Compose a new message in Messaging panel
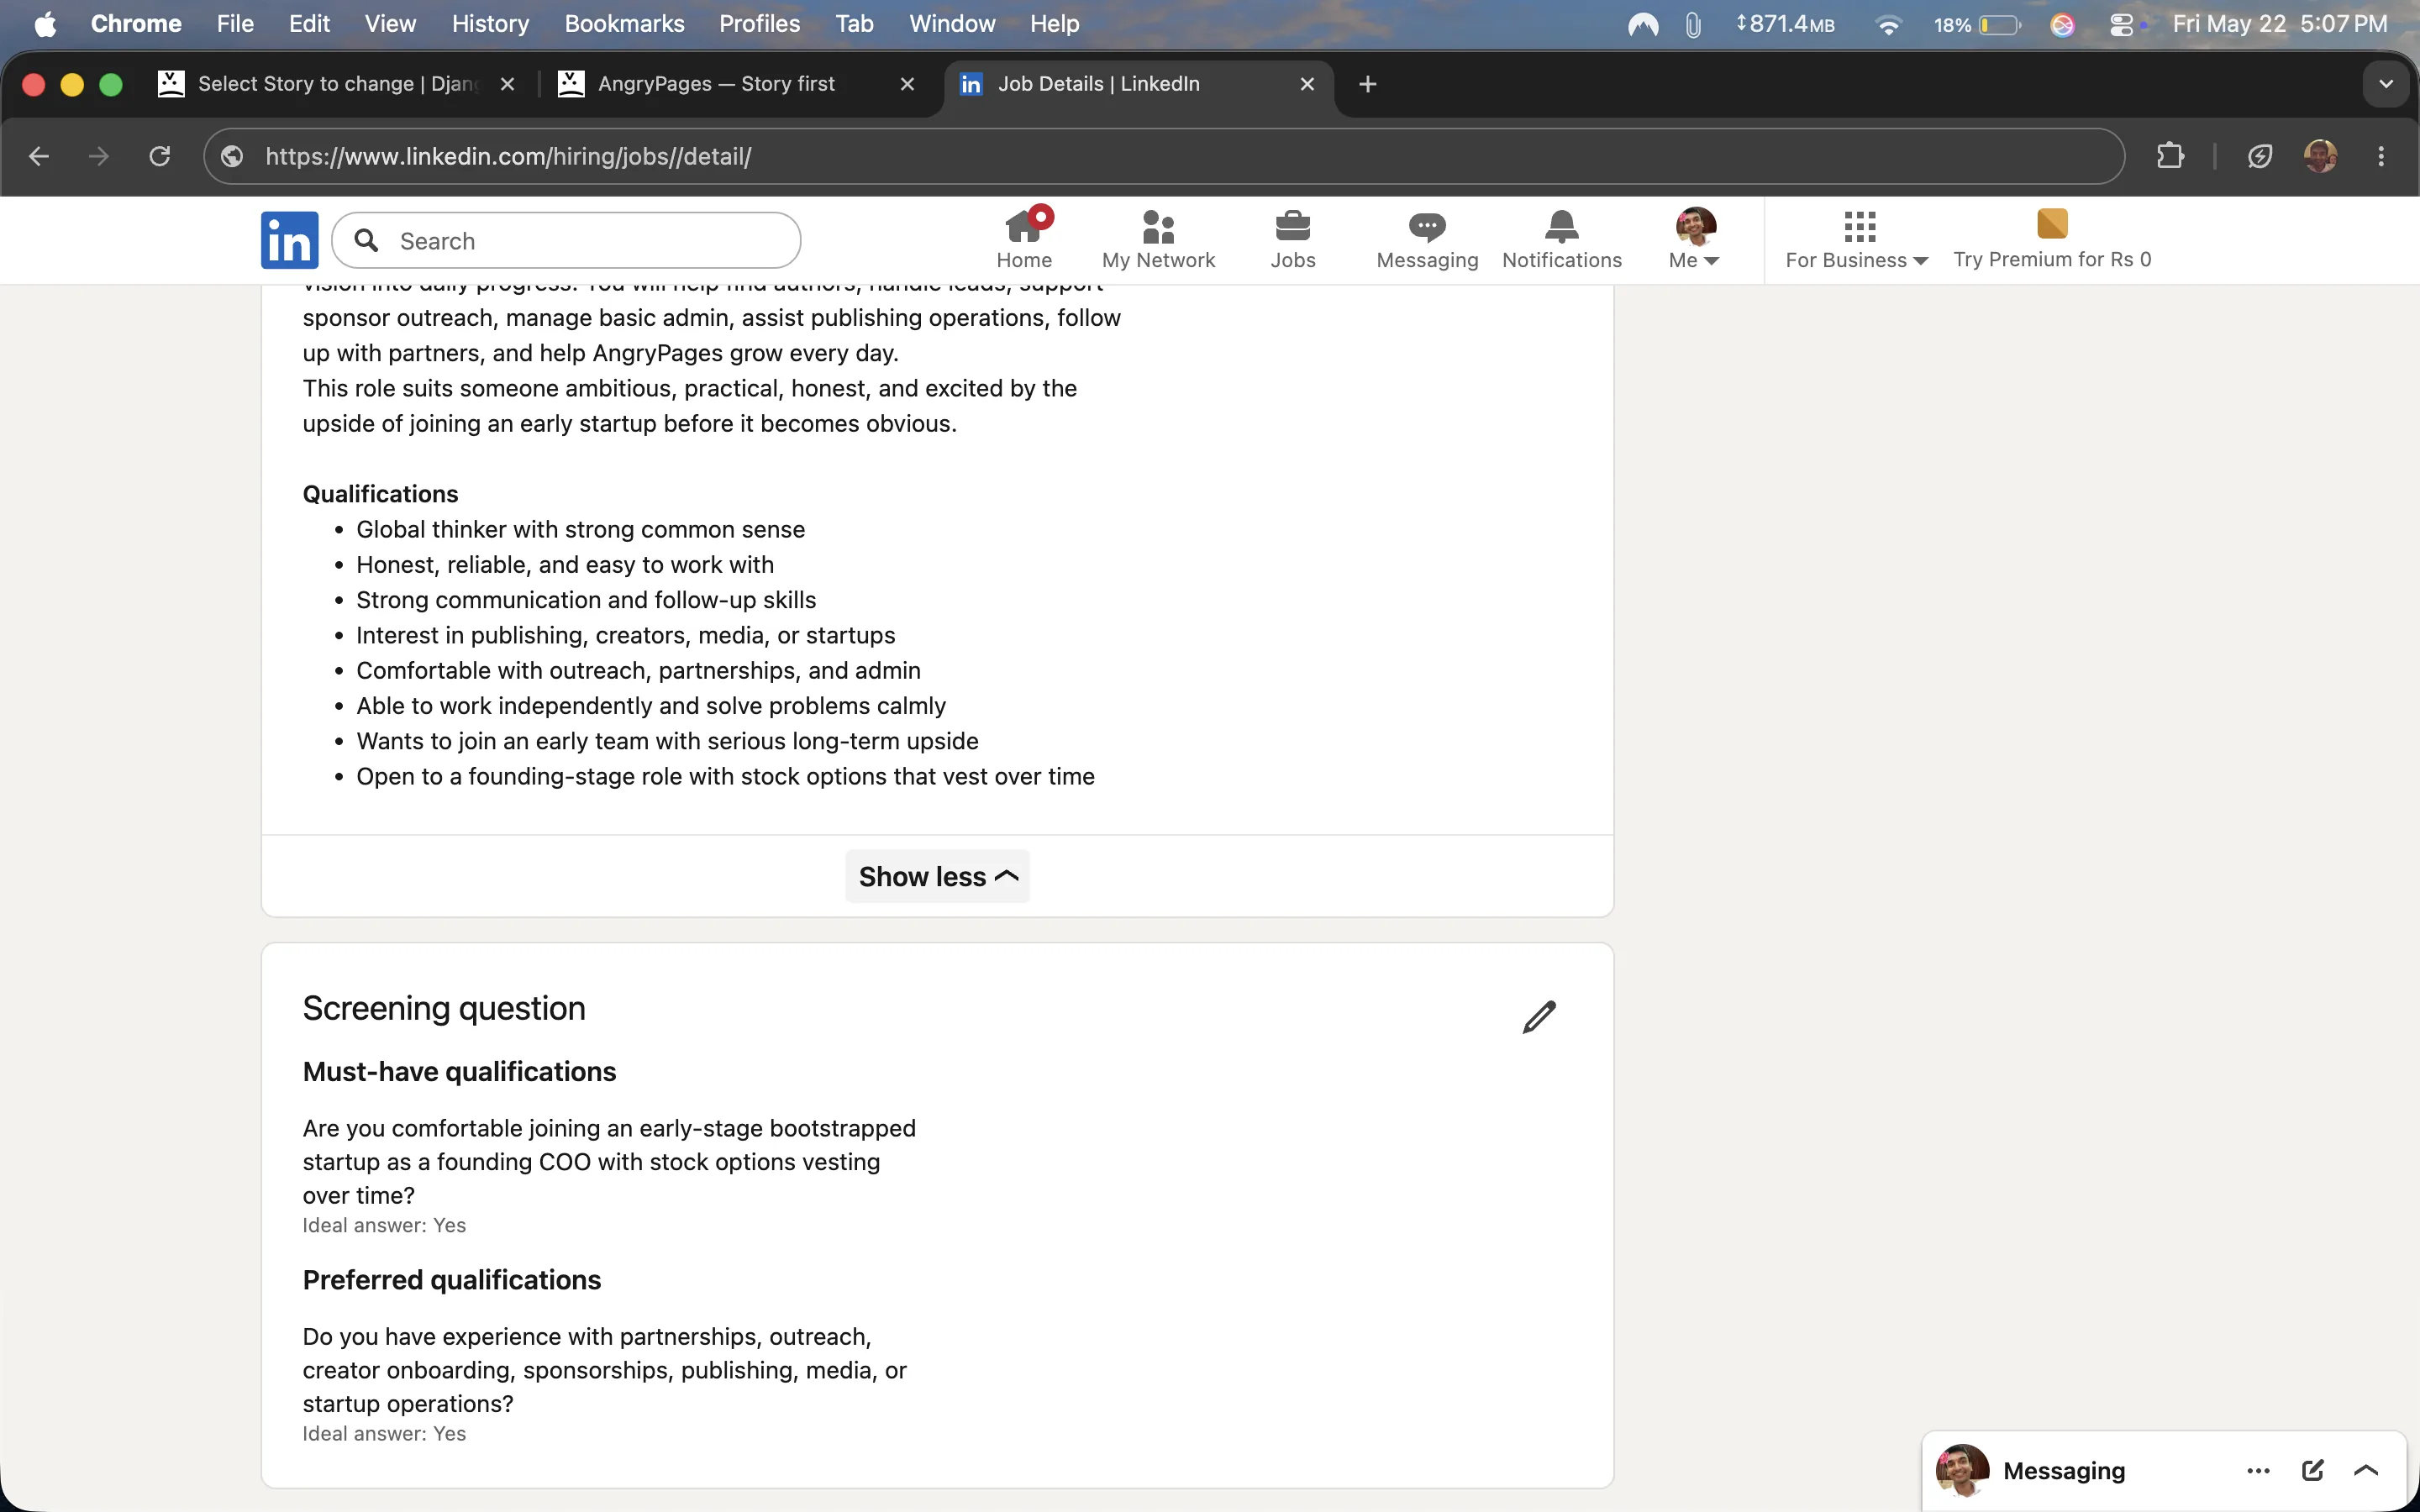This screenshot has width=2420, height=1512. (2312, 1470)
